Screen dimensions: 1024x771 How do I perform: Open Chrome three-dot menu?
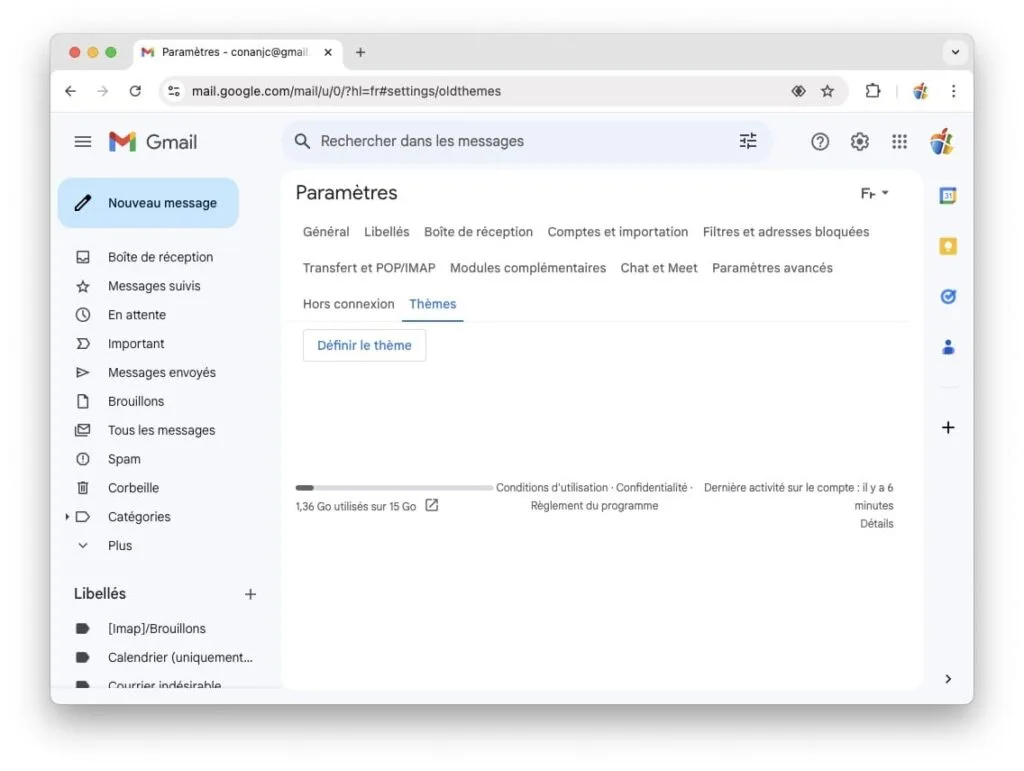point(953,91)
